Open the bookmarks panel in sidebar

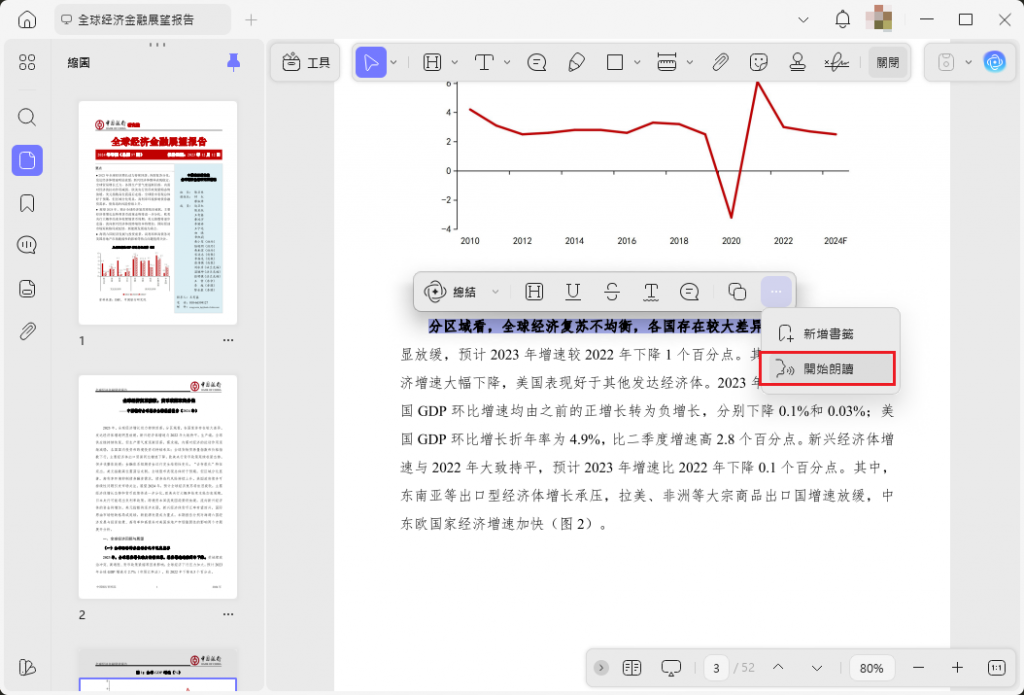26,202
